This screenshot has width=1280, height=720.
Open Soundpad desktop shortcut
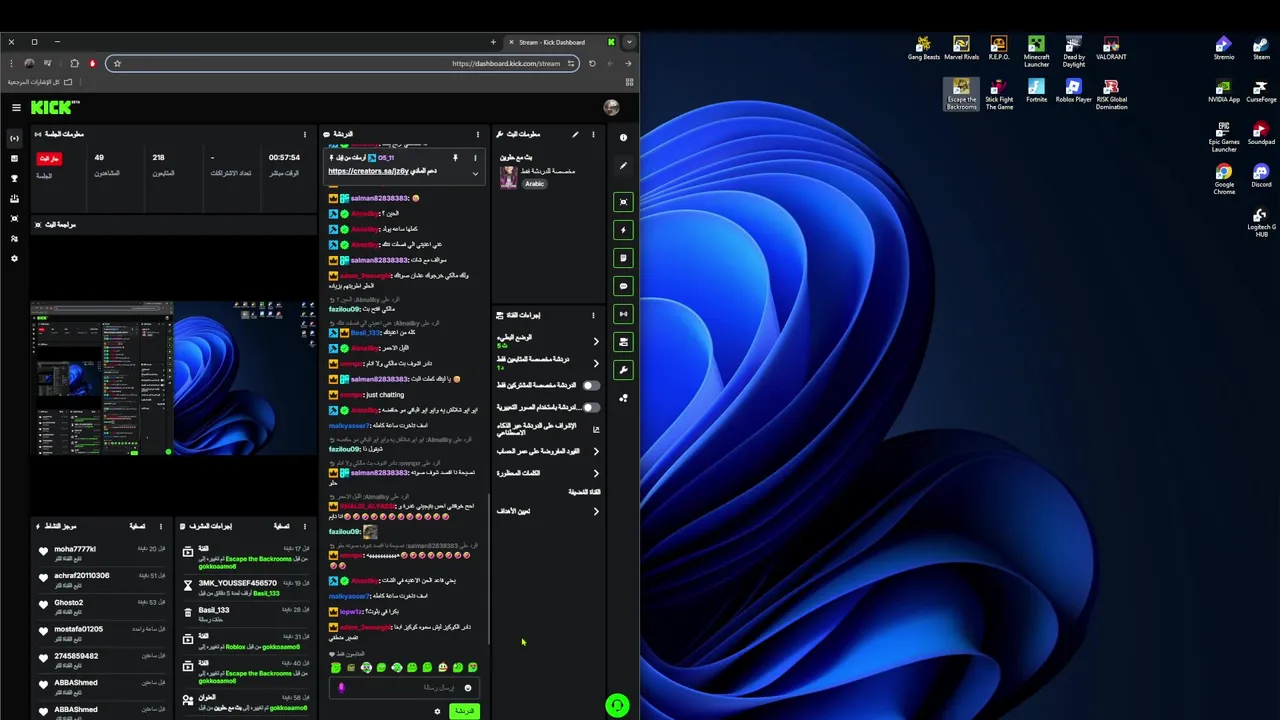click(1261, 134)
